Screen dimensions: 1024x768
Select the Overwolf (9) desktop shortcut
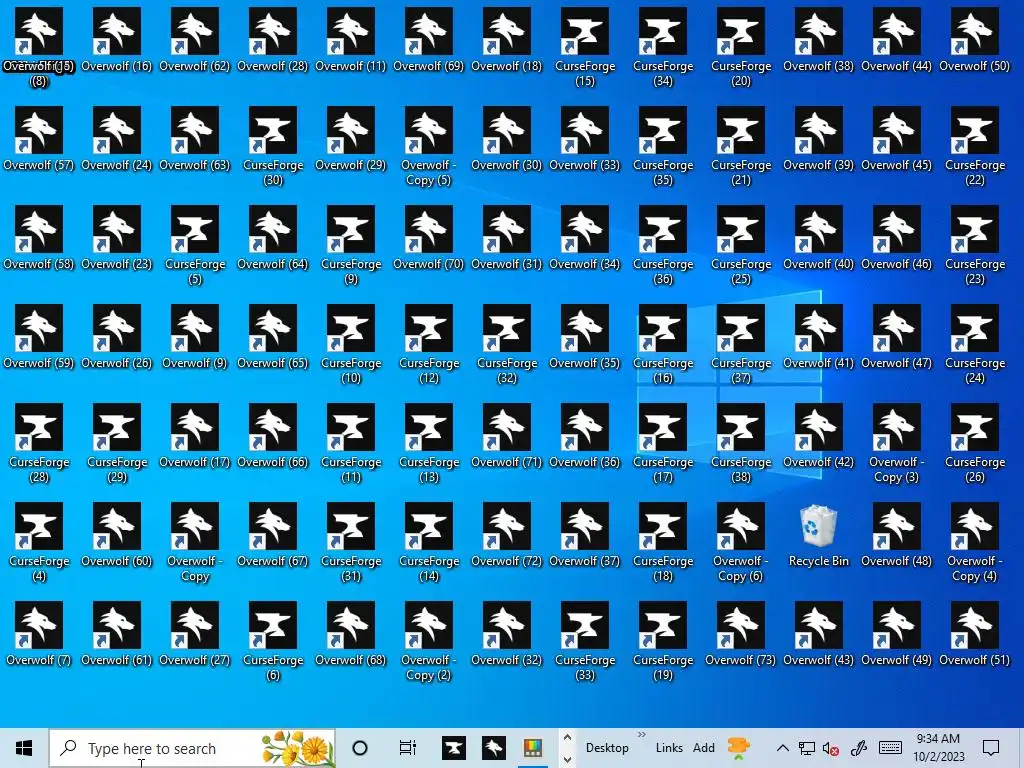coord(195,336)
